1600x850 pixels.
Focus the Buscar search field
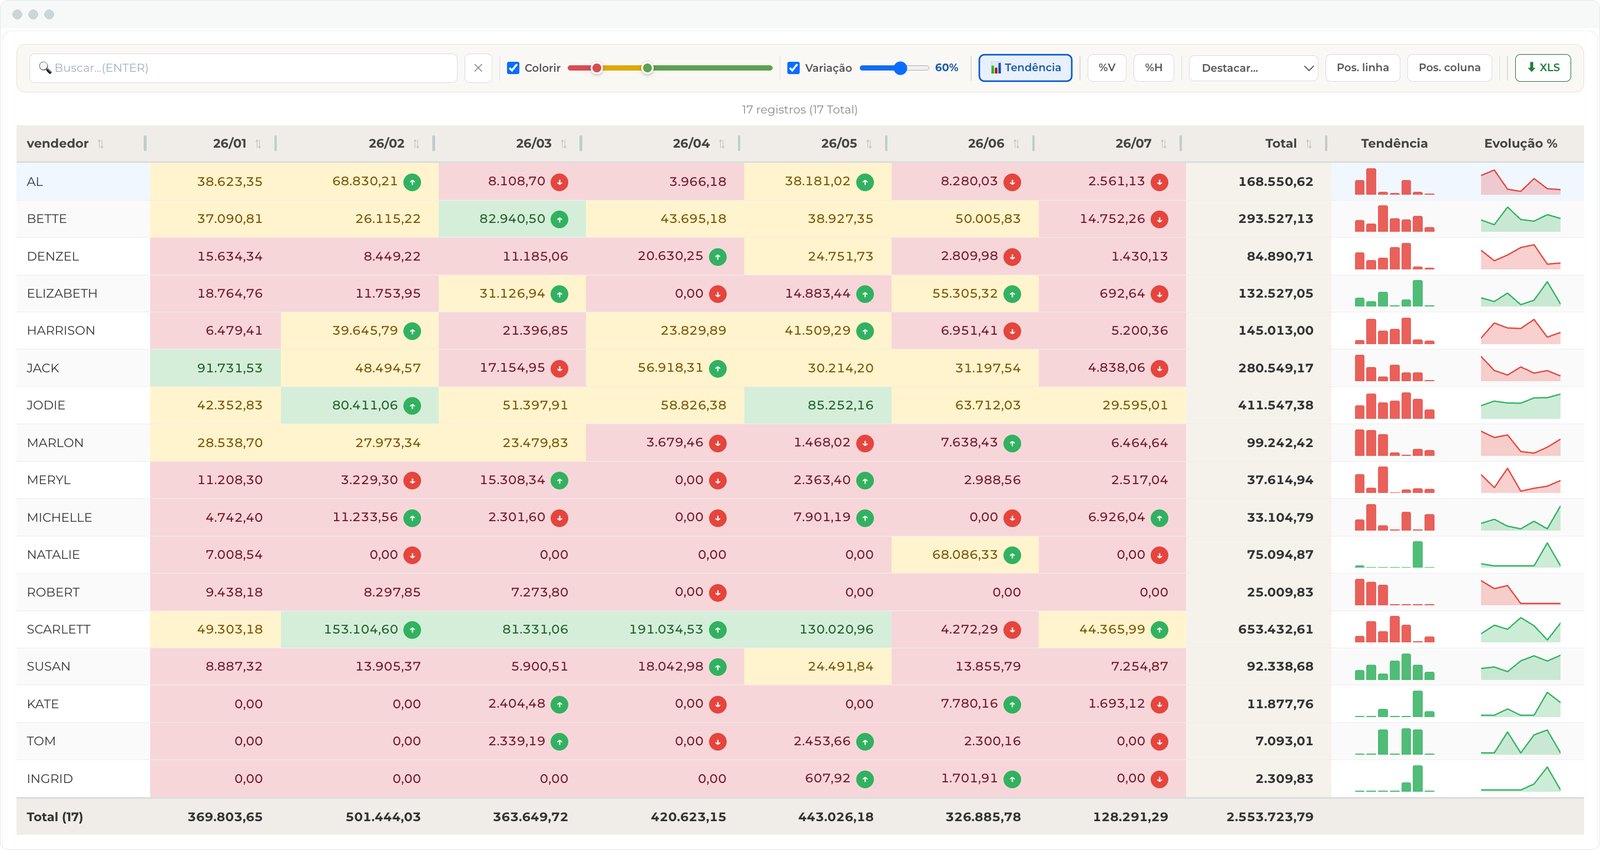[244, 68]
